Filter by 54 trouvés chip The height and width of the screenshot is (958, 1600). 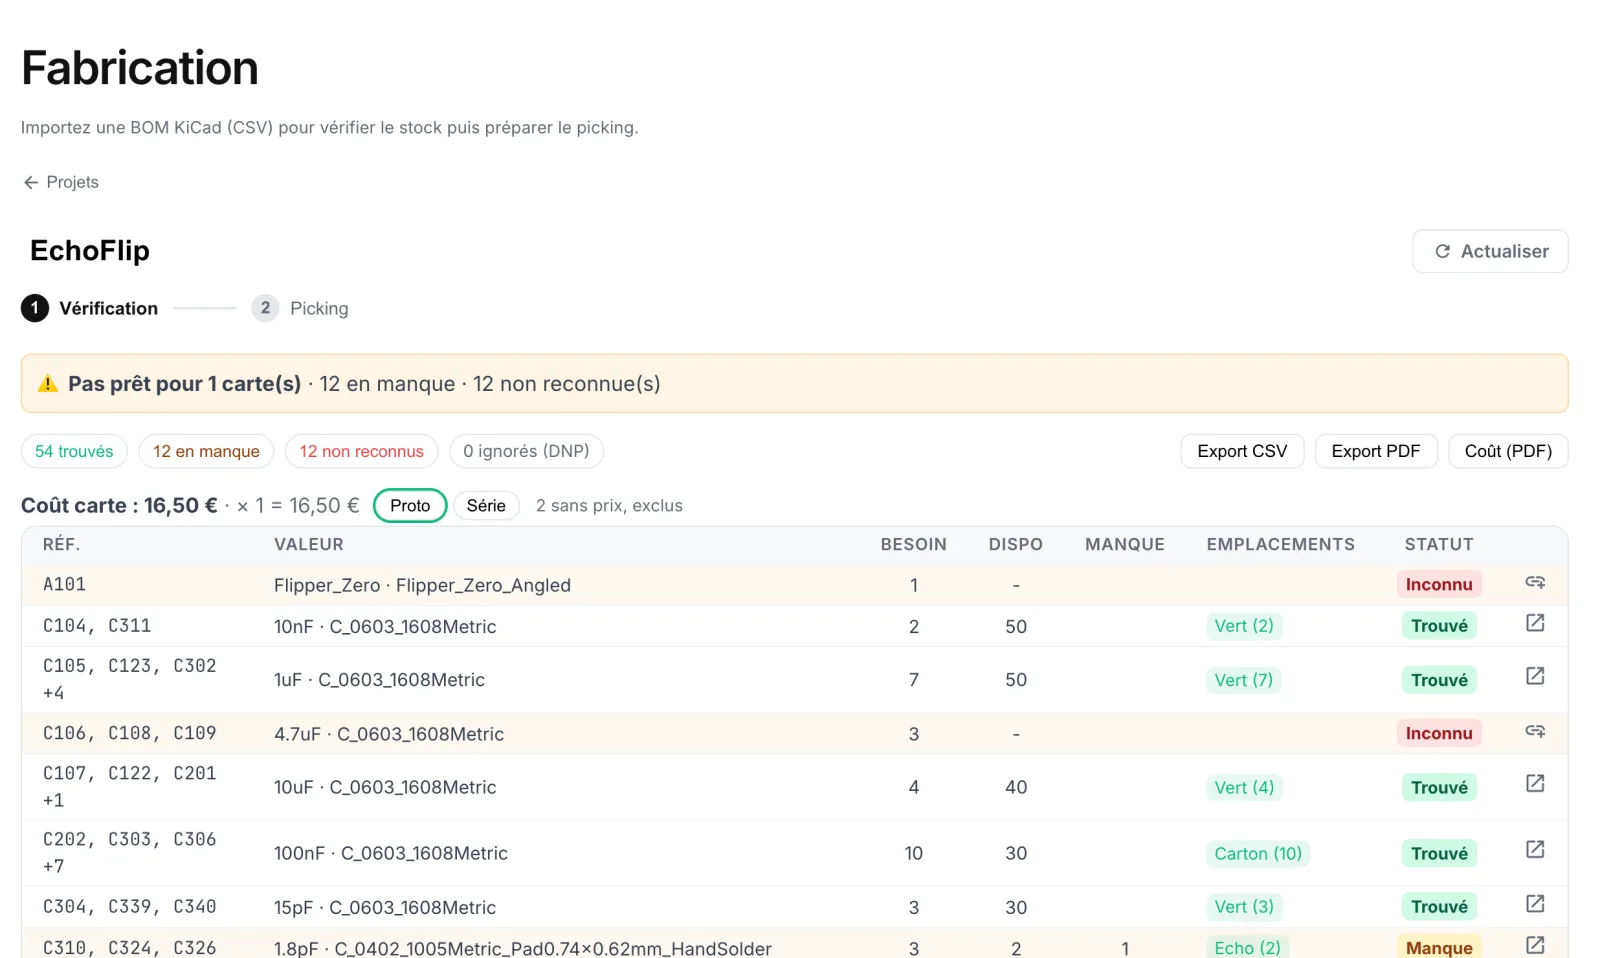[74, 451]
